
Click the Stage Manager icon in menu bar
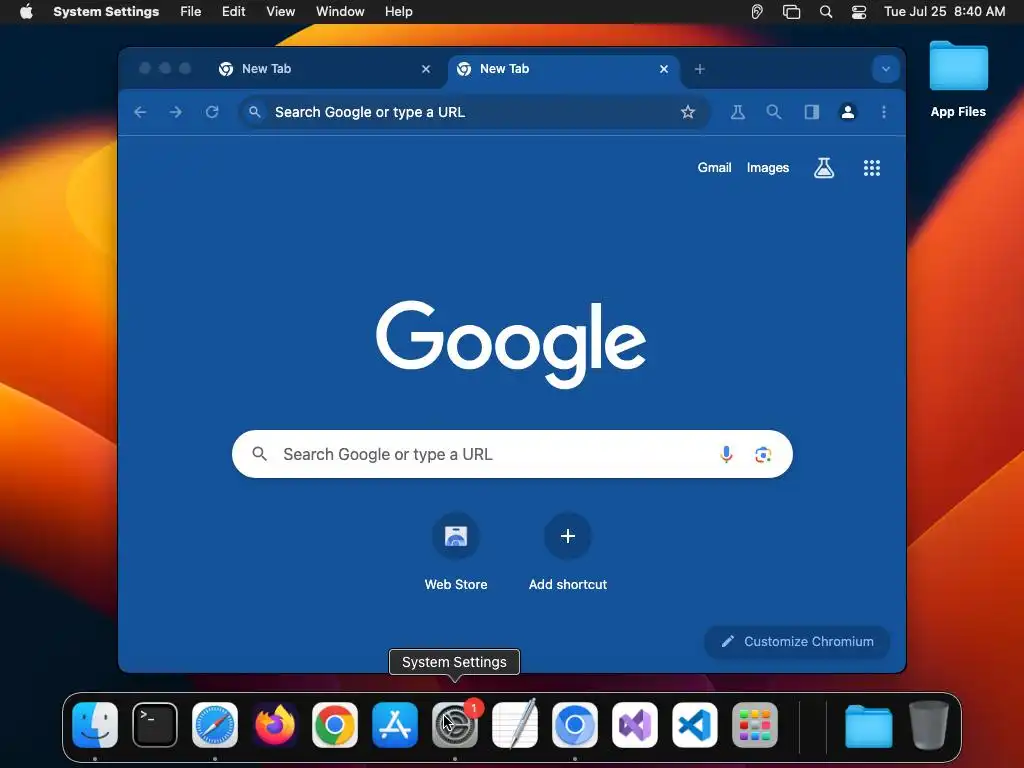[792, 12]
